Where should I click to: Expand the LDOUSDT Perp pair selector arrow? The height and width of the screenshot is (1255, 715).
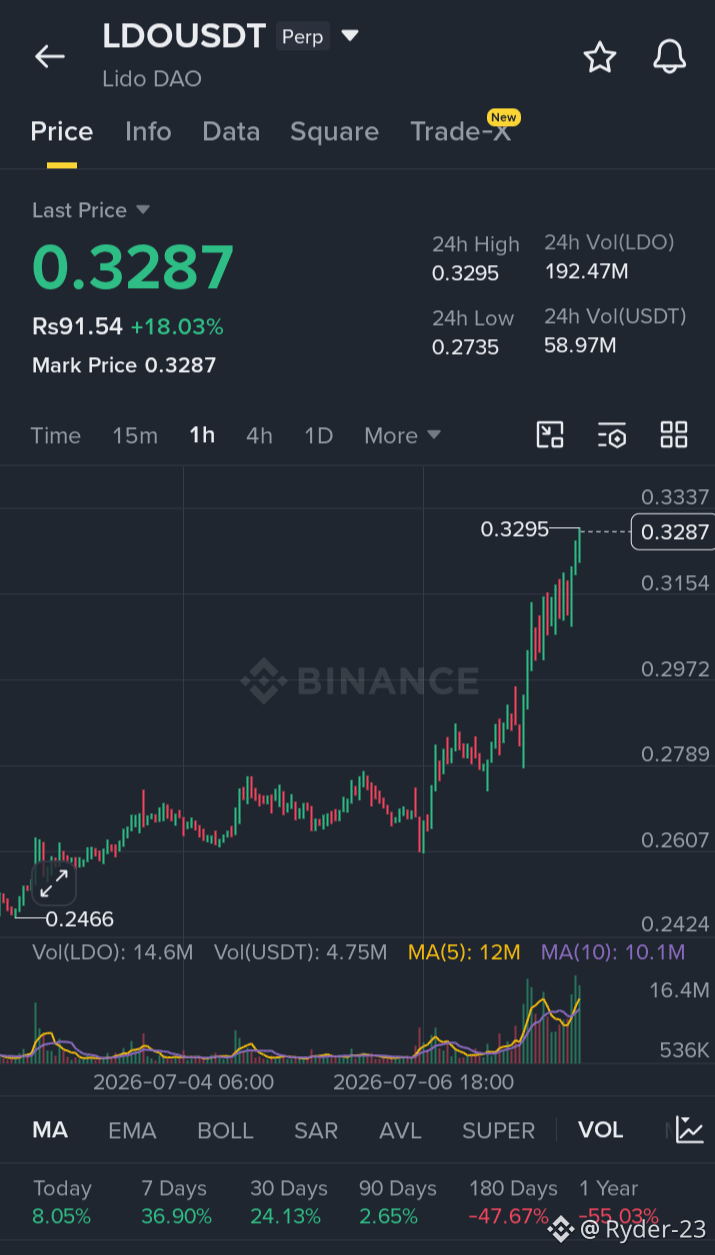[349, 36]
